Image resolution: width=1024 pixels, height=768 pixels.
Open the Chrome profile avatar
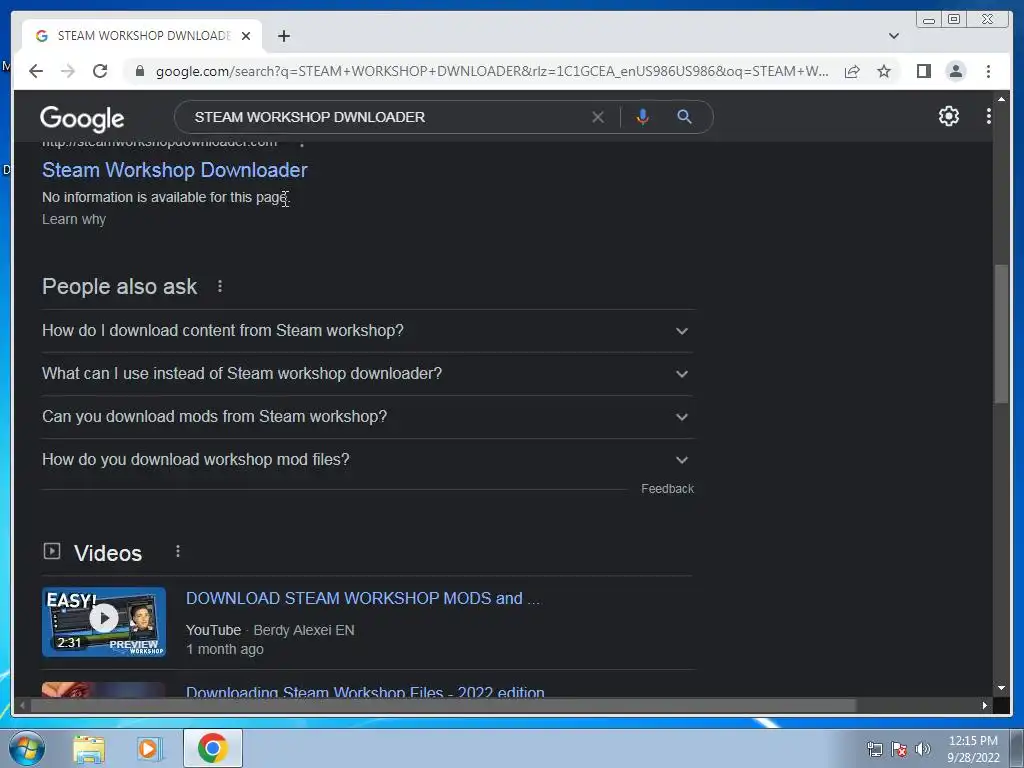point(955,71)
